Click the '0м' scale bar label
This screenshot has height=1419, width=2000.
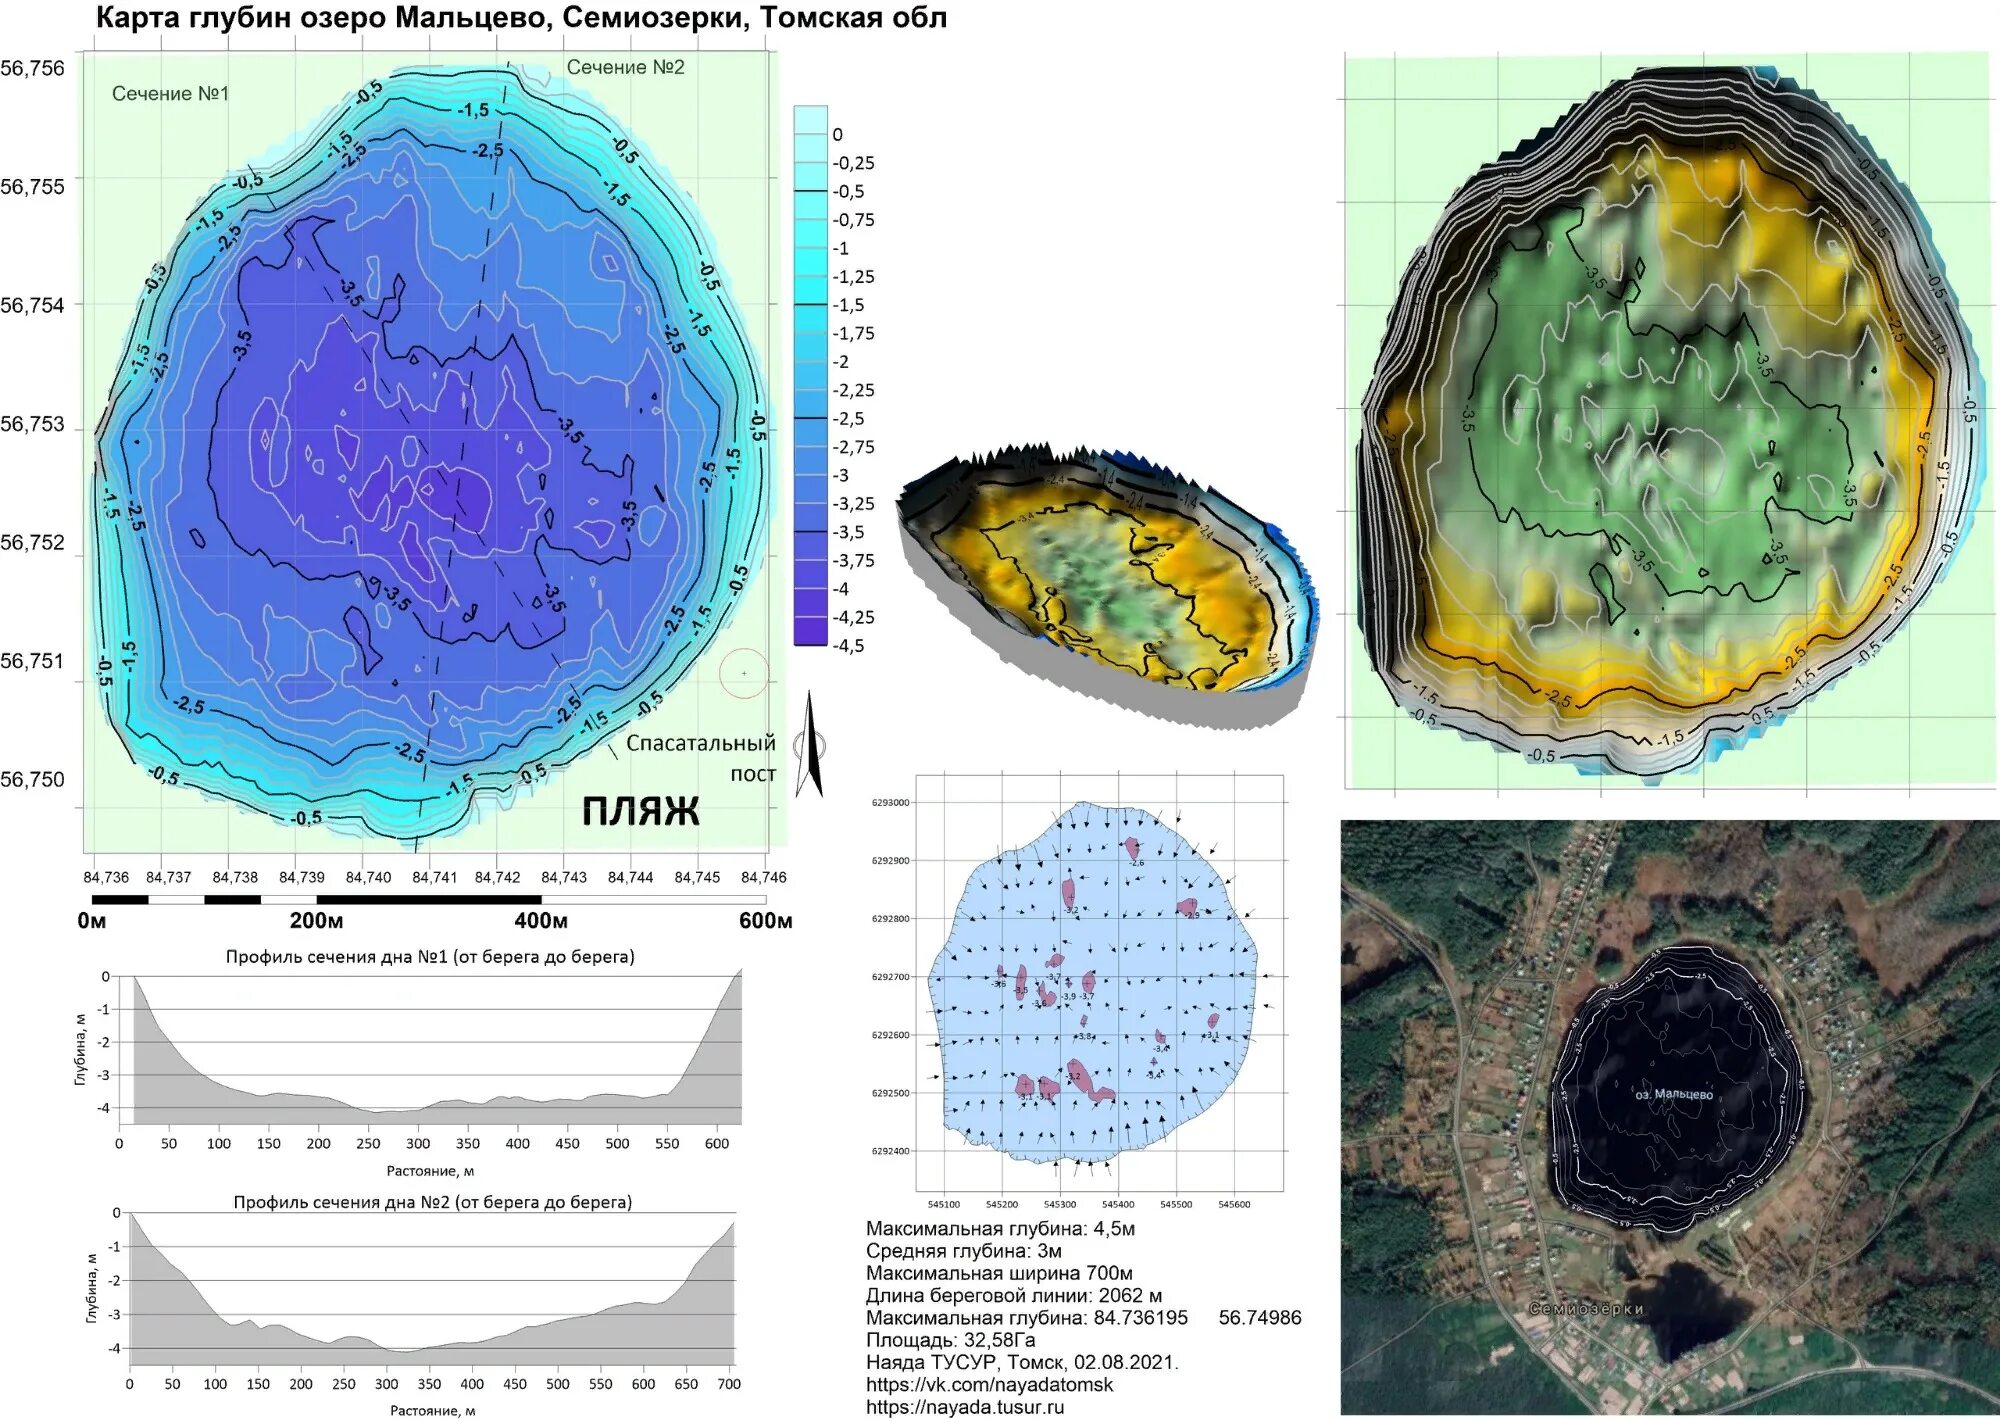(x=91, y=920)
